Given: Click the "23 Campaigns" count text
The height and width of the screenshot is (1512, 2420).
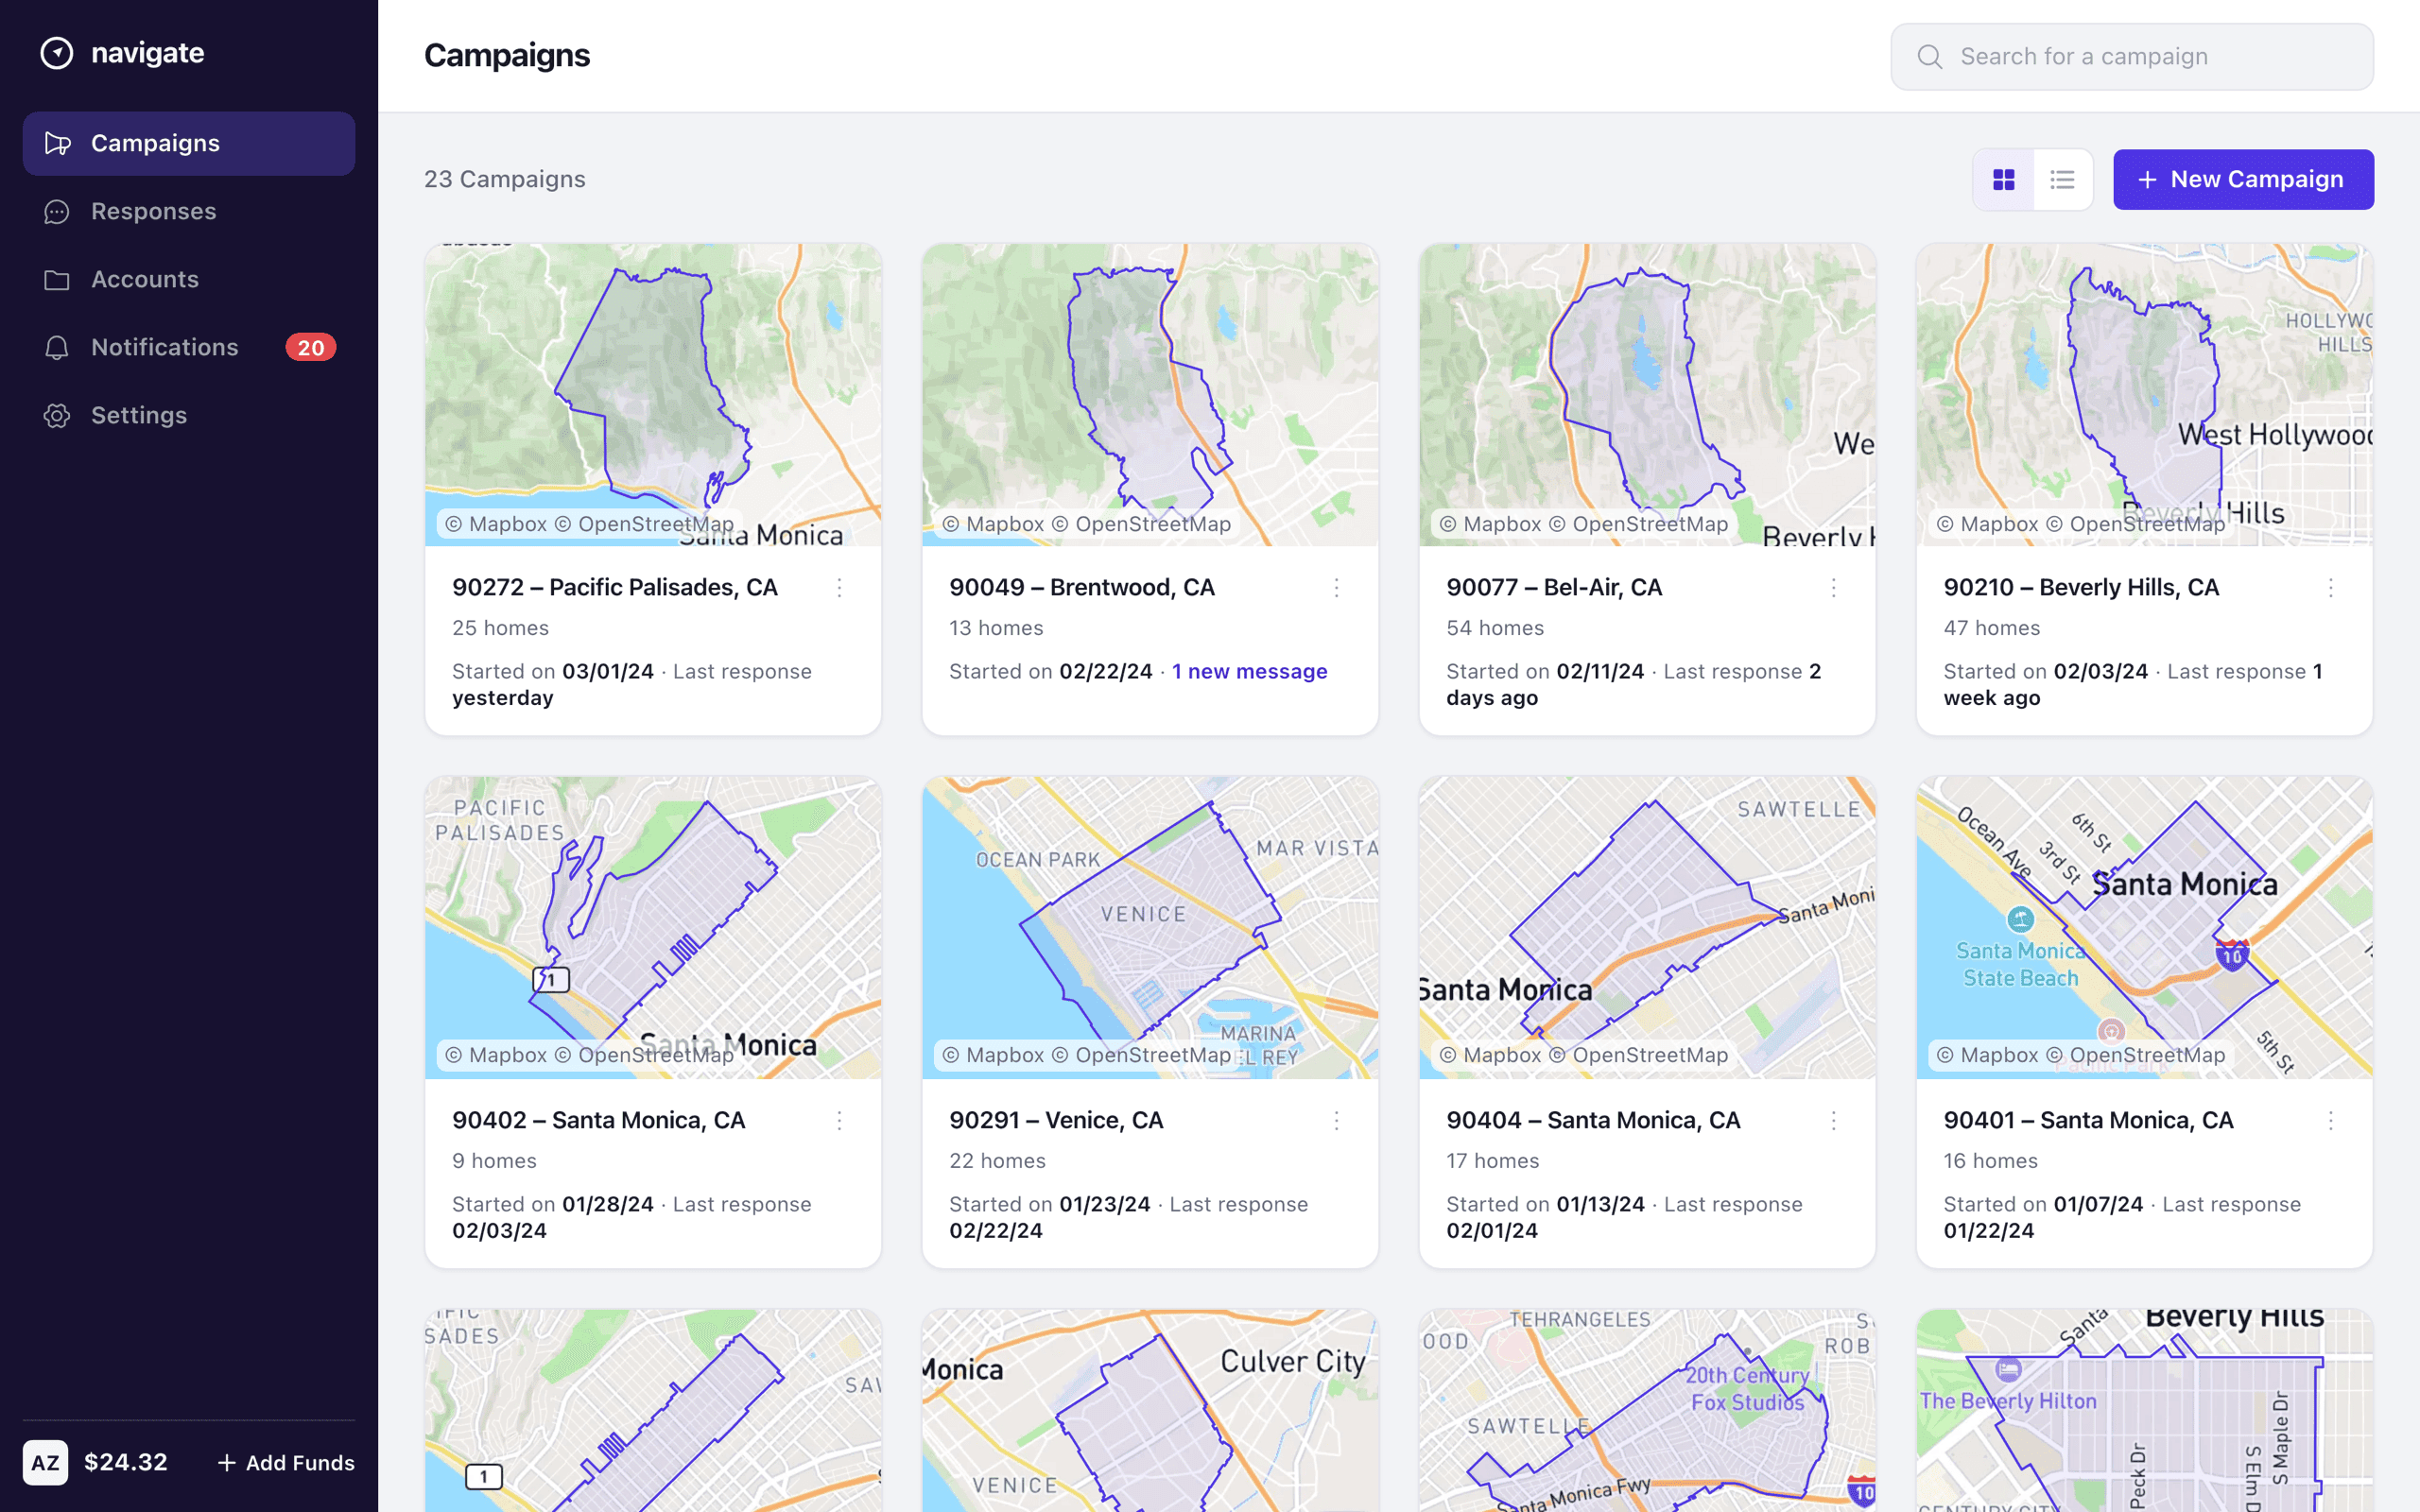Looking at the screenshot, I should (505, 180).
